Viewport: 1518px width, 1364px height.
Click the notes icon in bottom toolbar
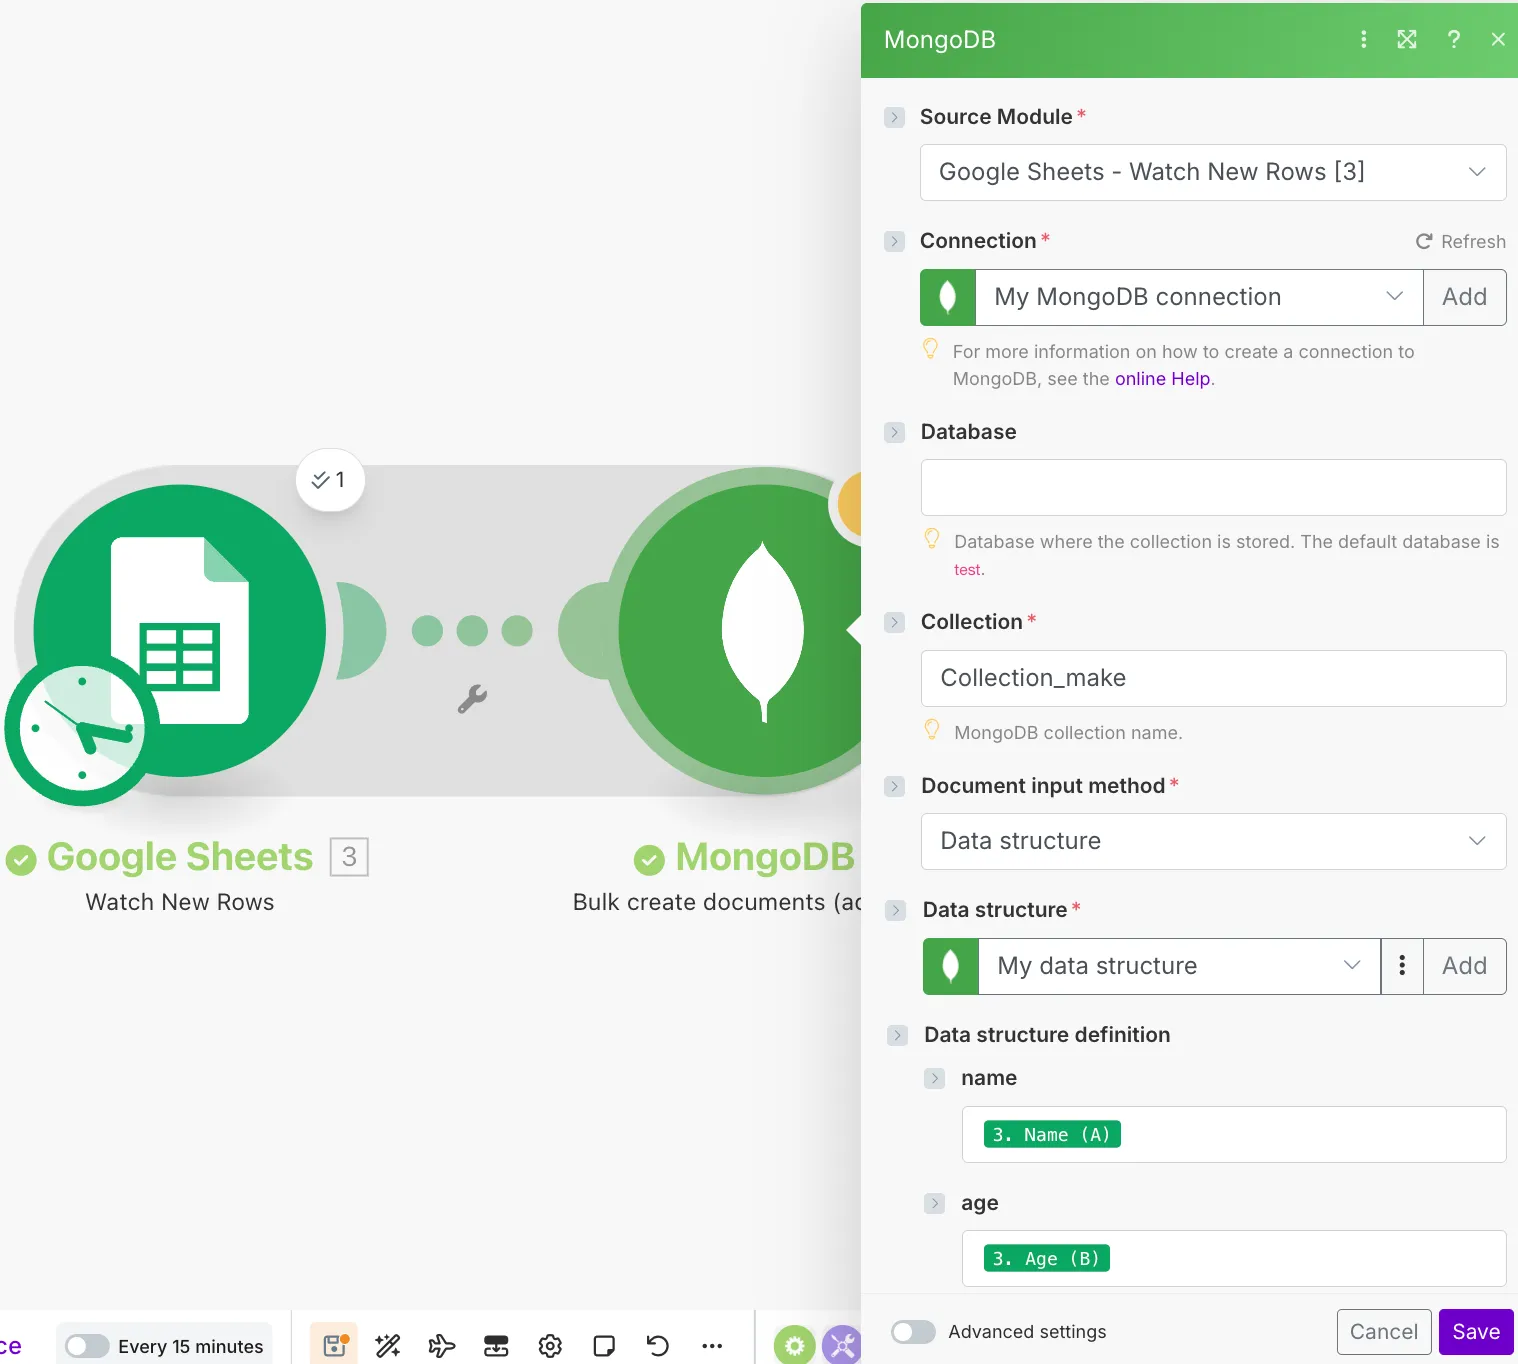[x=604, y=1346]
